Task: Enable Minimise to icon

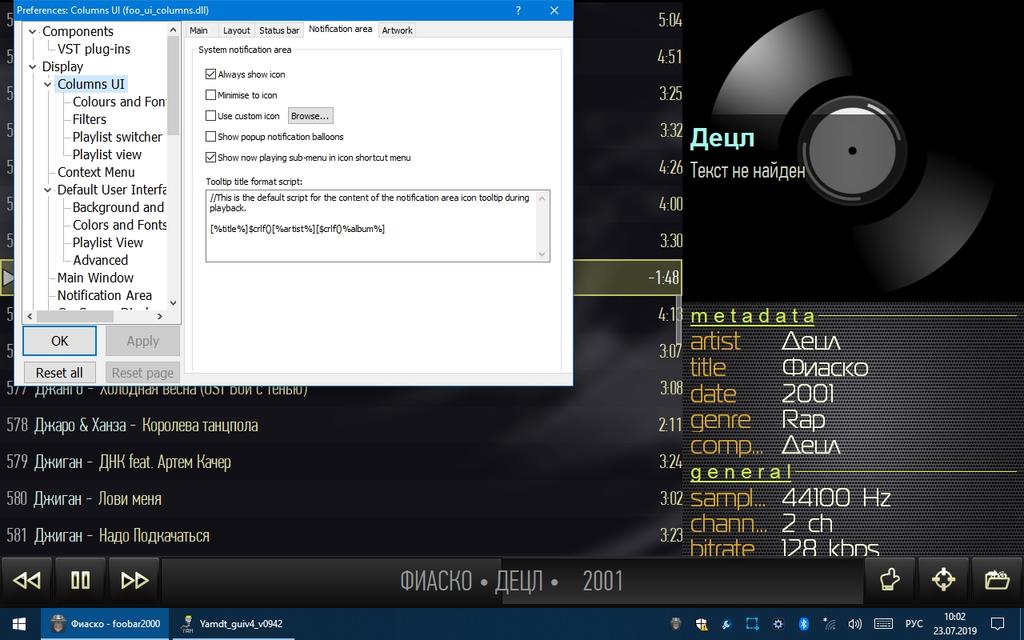Action: (x=211, y=95)
